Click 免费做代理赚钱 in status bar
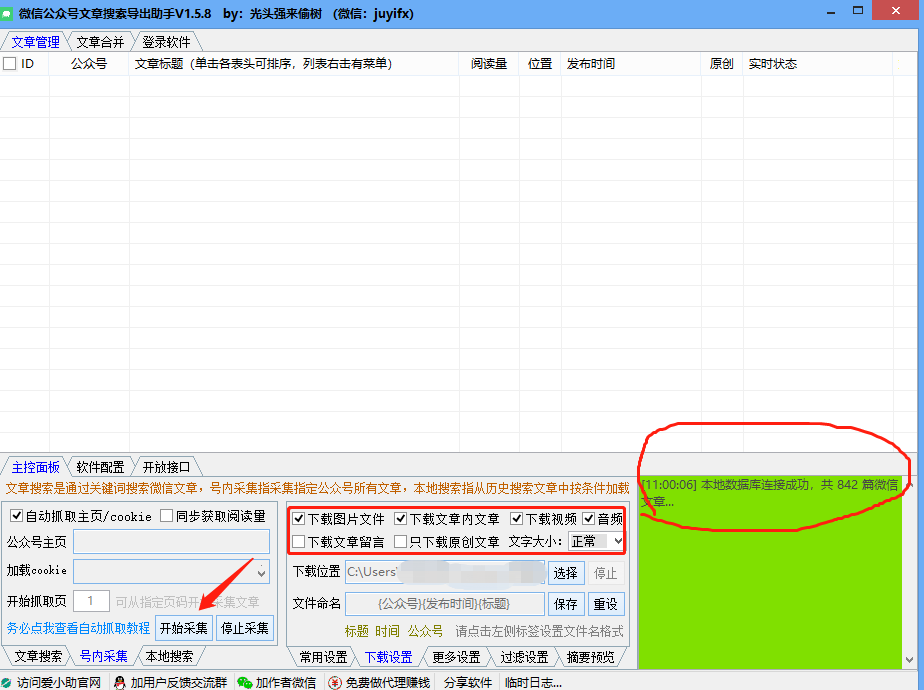This screenshot has height=690, width=924. [x=387, y=682]
